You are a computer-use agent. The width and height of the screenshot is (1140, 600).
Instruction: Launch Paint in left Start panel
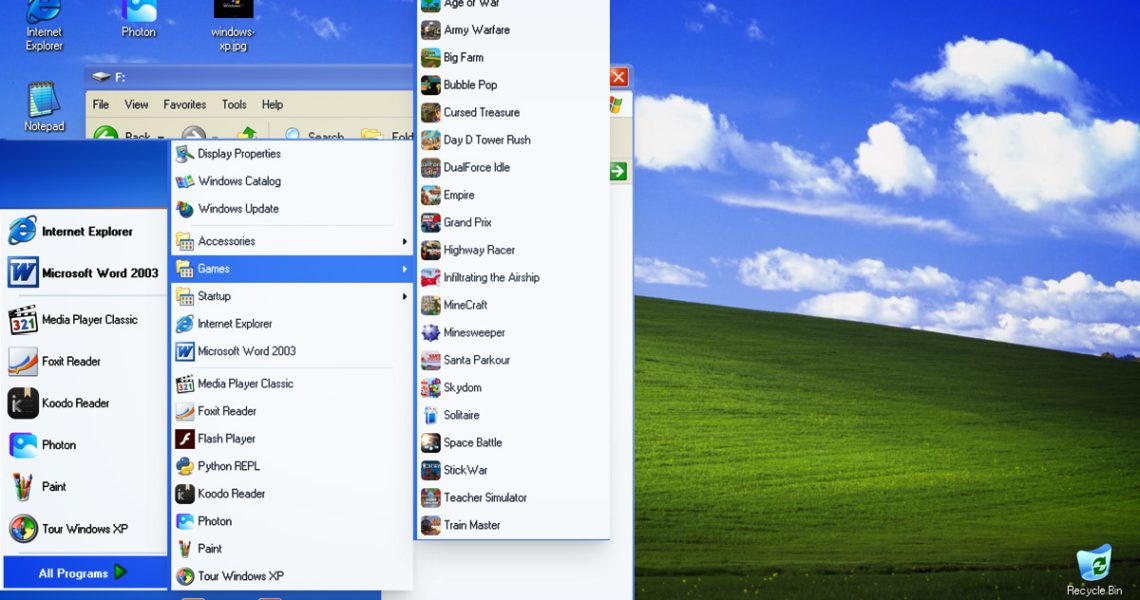click(x=84, y=487)
